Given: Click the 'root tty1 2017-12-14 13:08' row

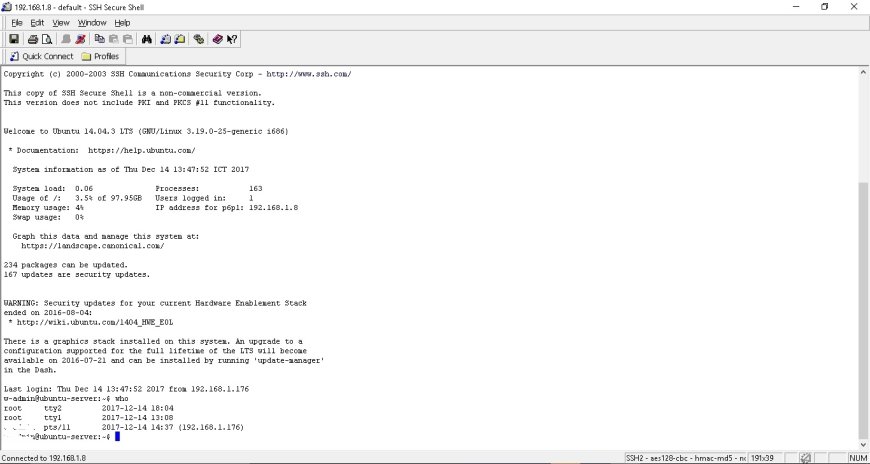Looking at the screenshot, I should point(88,417).
